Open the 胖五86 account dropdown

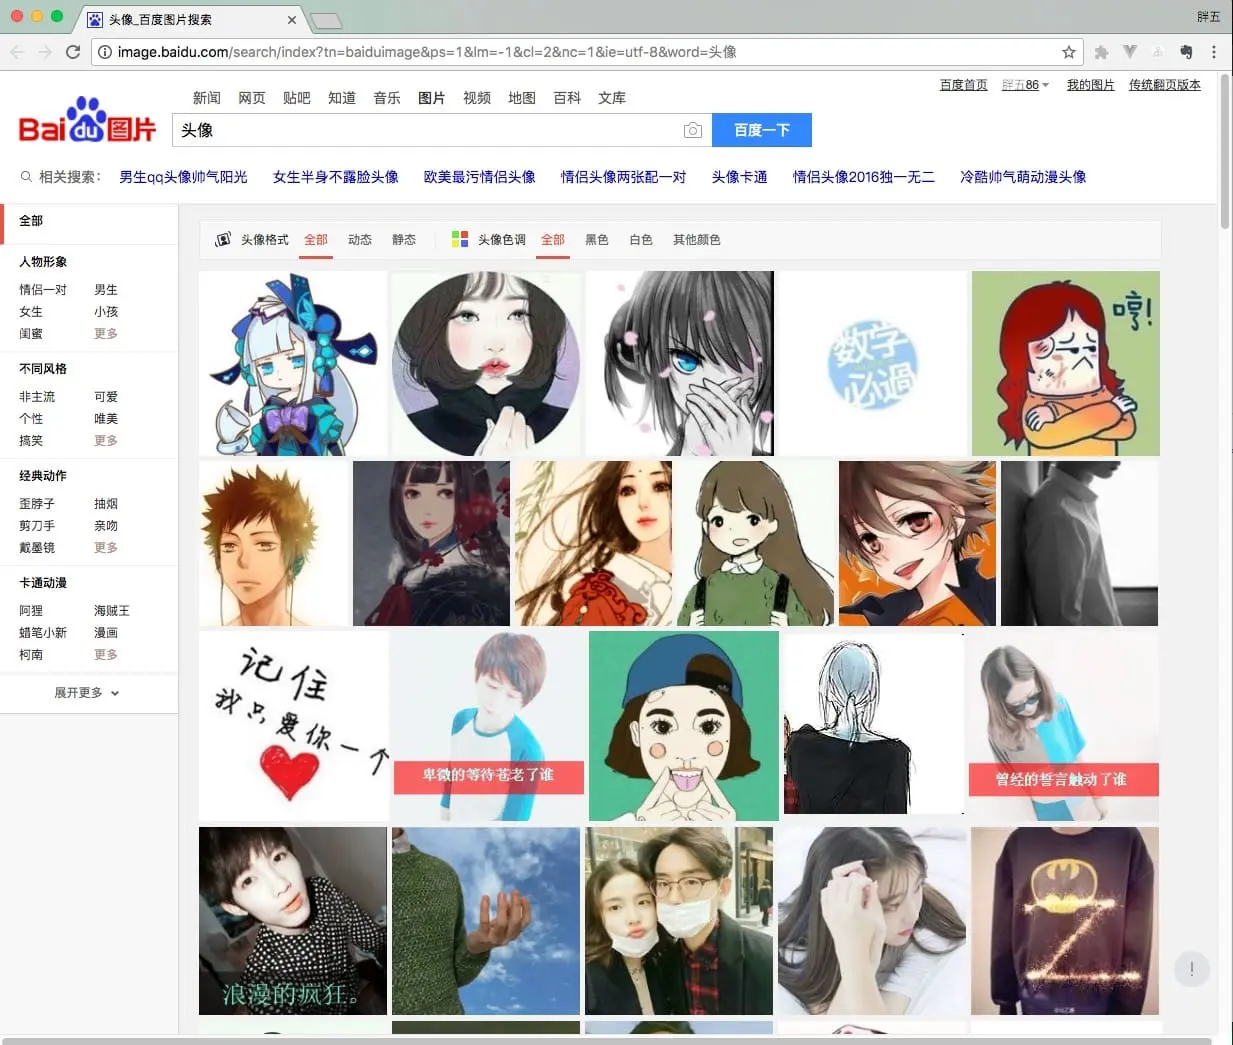pyautogui.click(x=1025, y=85)
